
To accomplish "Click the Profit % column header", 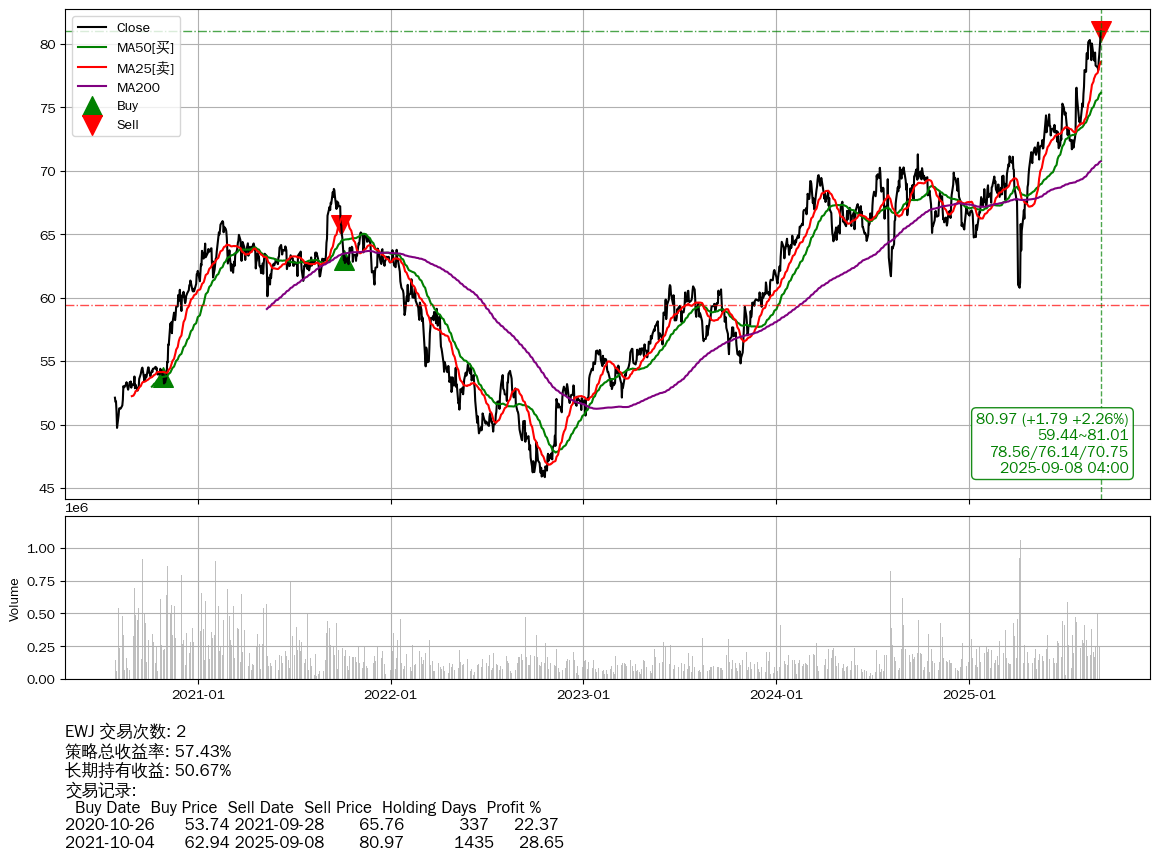I will click(513, 807).
